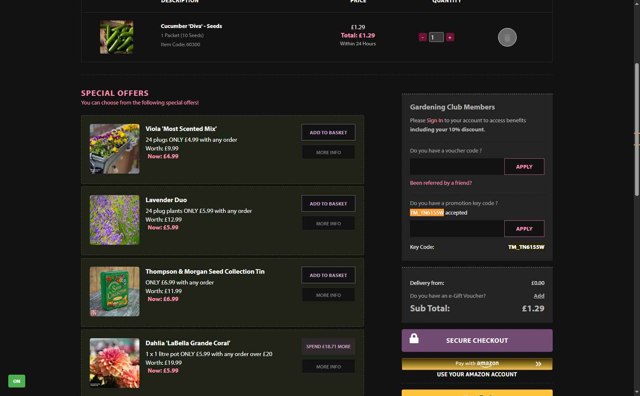The height and width of the screenshot is (396, 640).
Task: Add Lavender Duo to basket
Action: 328,204
